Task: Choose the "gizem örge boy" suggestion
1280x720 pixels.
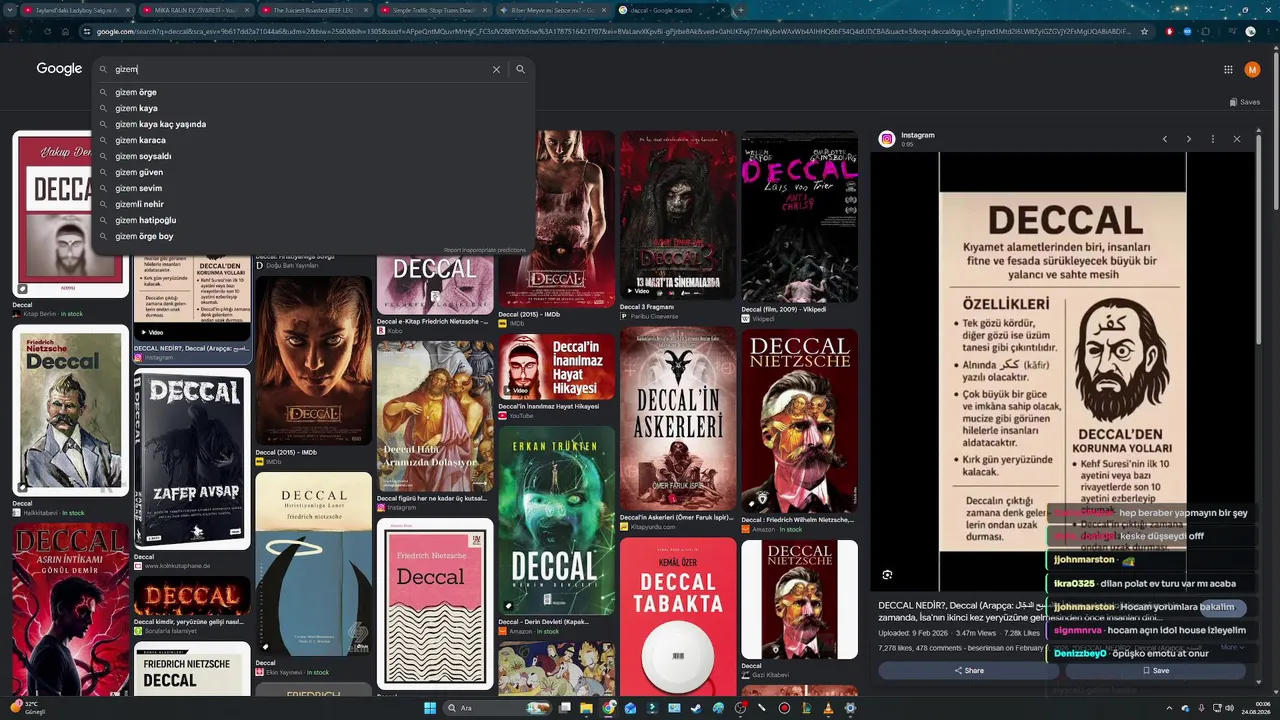Action: click(x=144, y=236)
